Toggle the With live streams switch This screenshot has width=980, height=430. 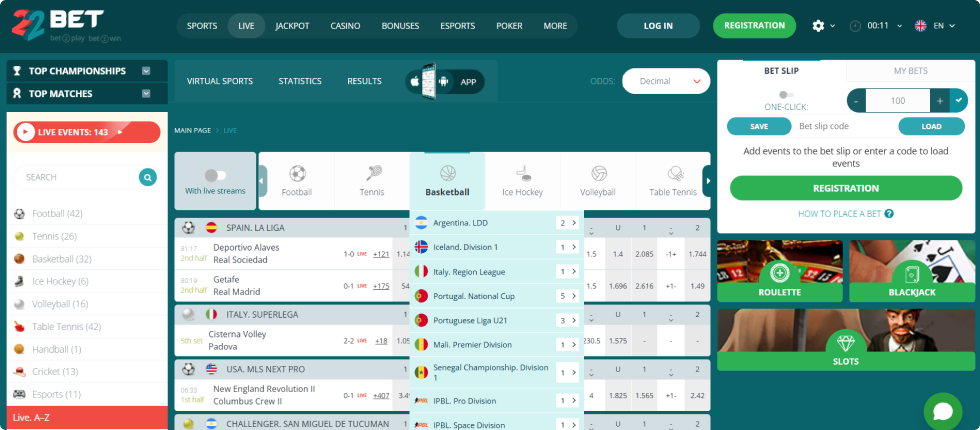[216, 176]
